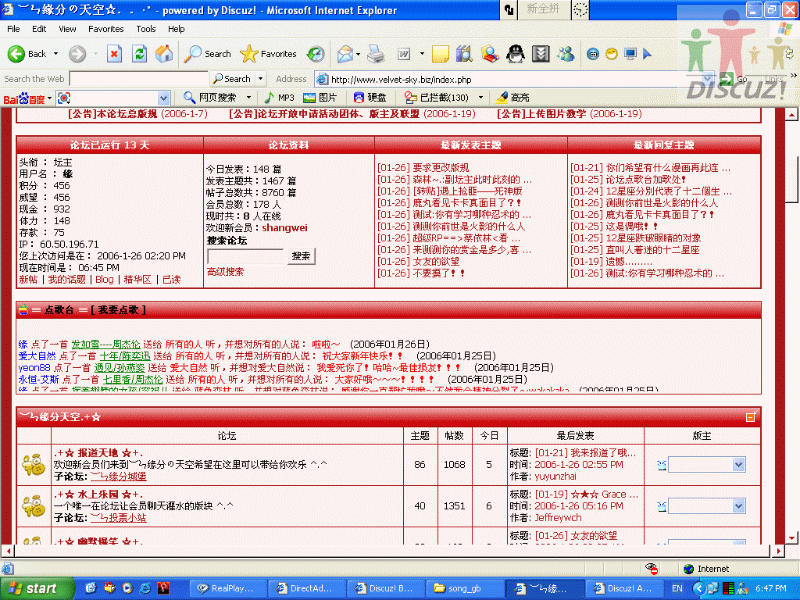Viewport: 800px width, 600px height.
Task: Open the 已拦截 dropdown arrow
Action: point(481,97)
